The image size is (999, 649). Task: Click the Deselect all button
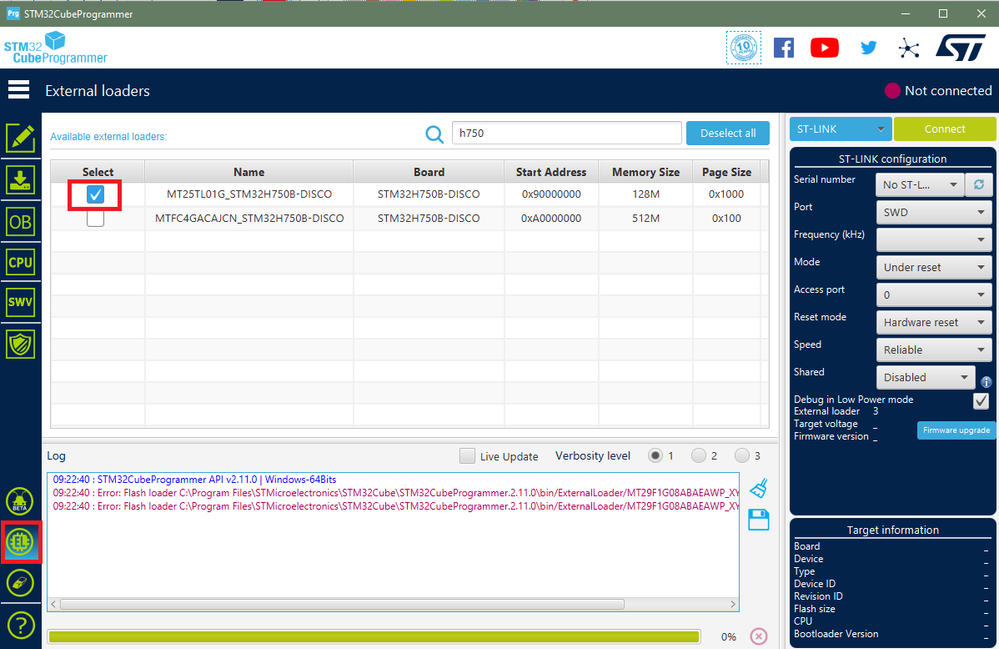(728, 133)
